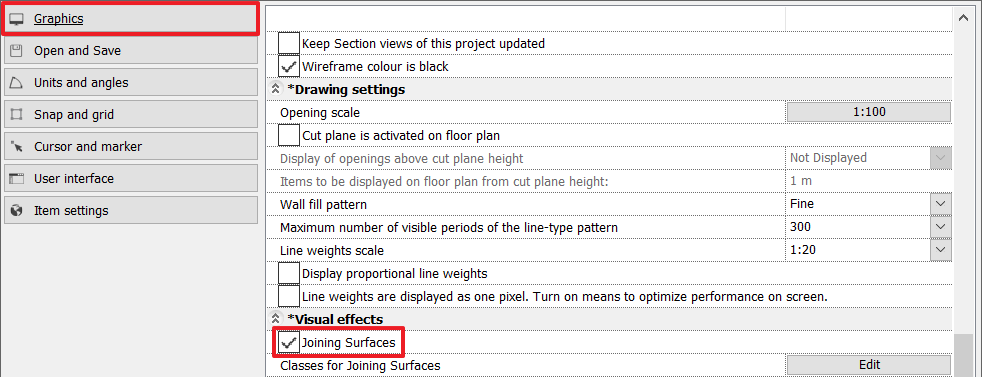Click the Graphics monitor icon
Image resolution: width=982 pixels, height=377 pixels.
pos(17,19)
